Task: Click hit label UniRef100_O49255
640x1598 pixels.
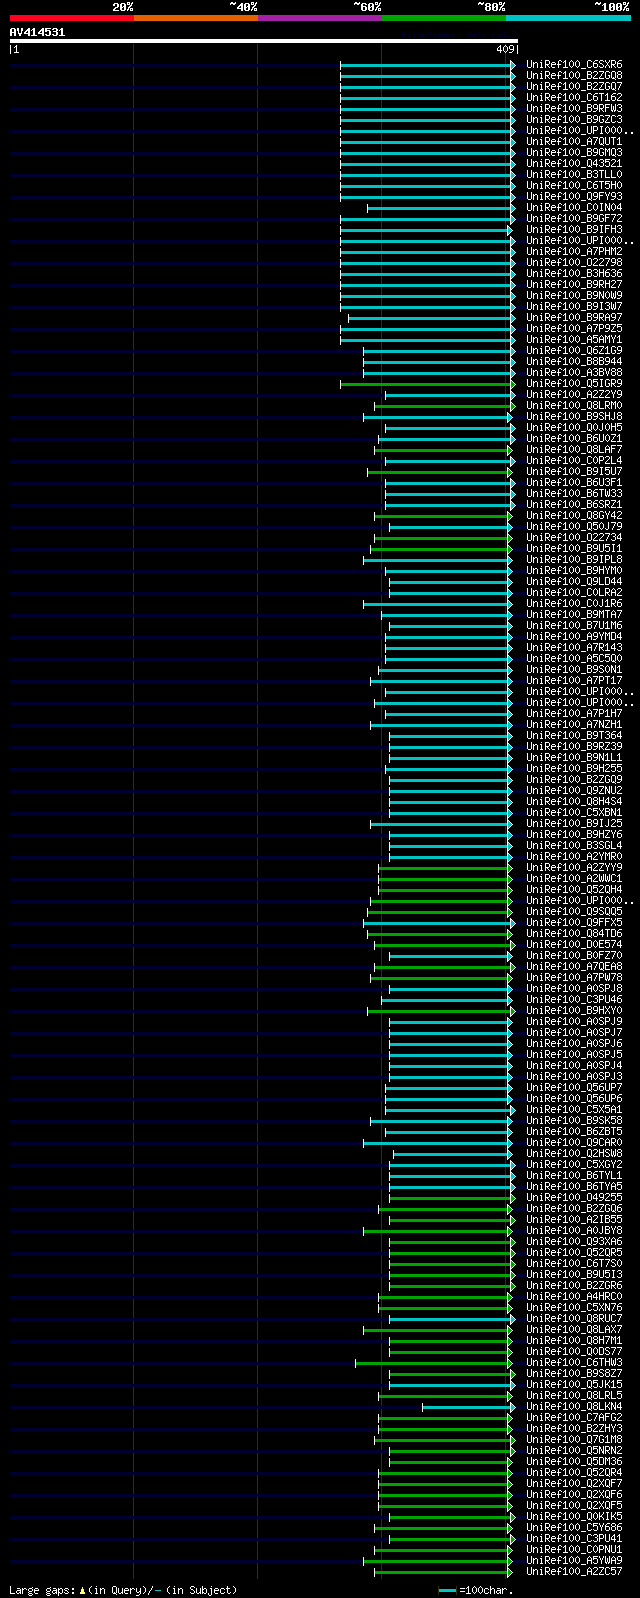Action: pos(574,1198)
